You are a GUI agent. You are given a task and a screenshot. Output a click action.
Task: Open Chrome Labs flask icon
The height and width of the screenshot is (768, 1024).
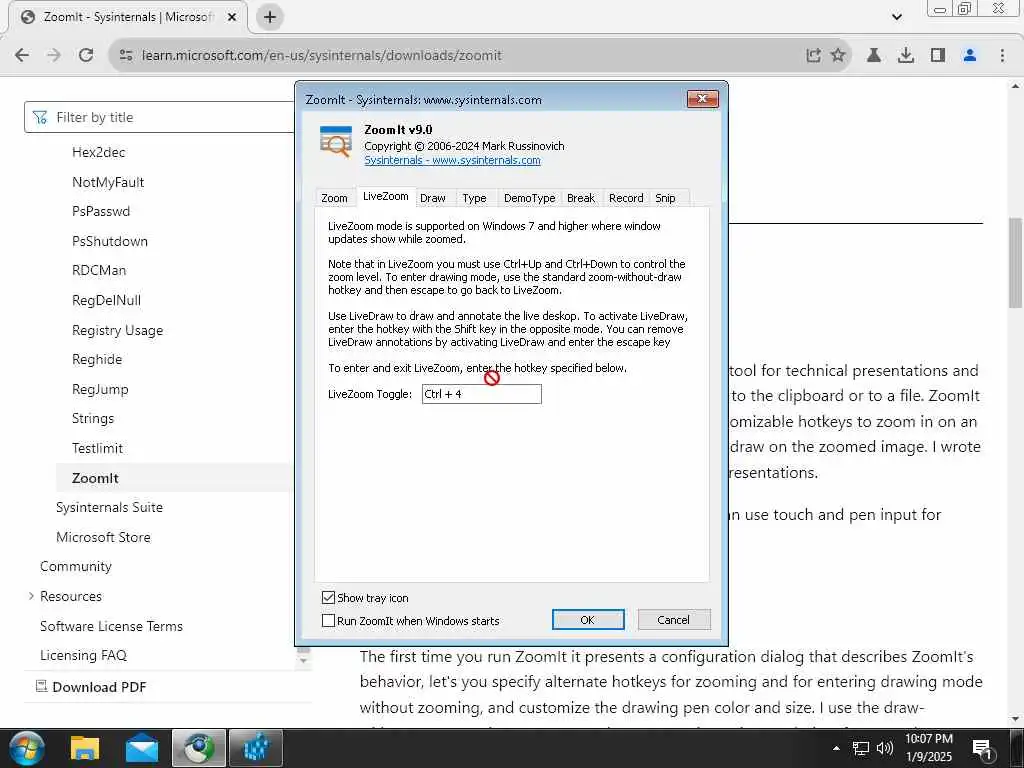pos(873,56)
